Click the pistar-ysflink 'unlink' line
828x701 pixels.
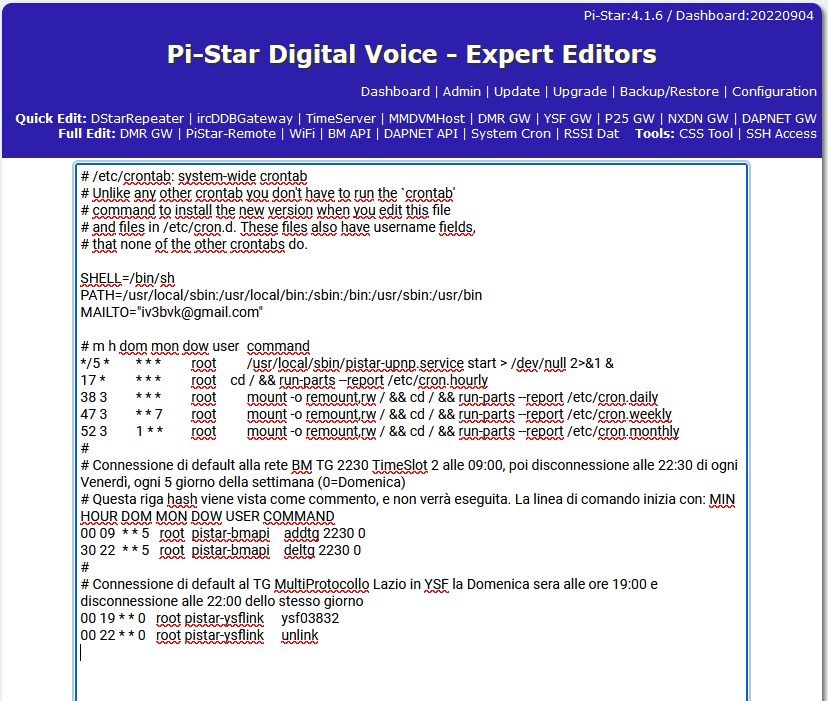tap(200, 635)
